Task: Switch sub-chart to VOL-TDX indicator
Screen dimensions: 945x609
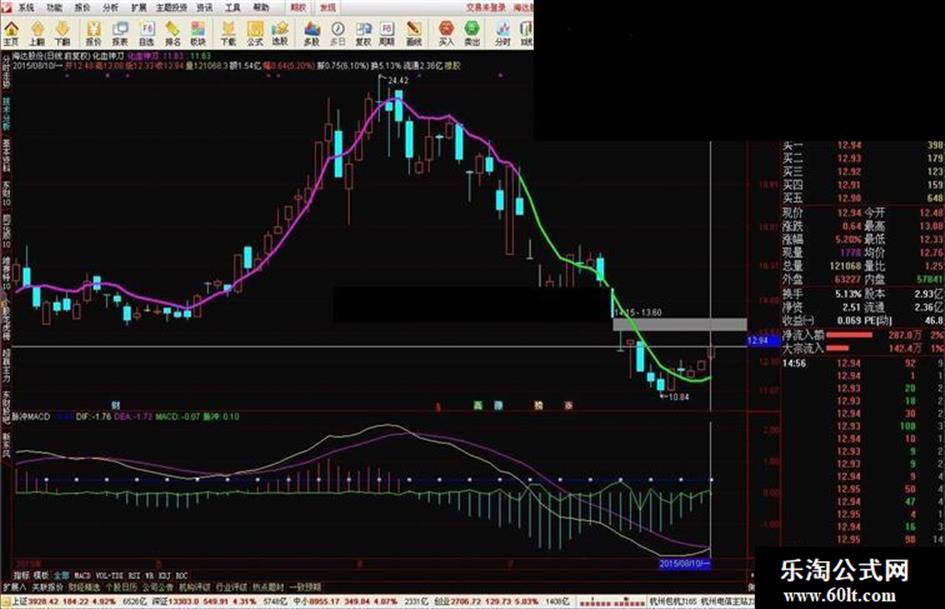Action: pos(110,576)
